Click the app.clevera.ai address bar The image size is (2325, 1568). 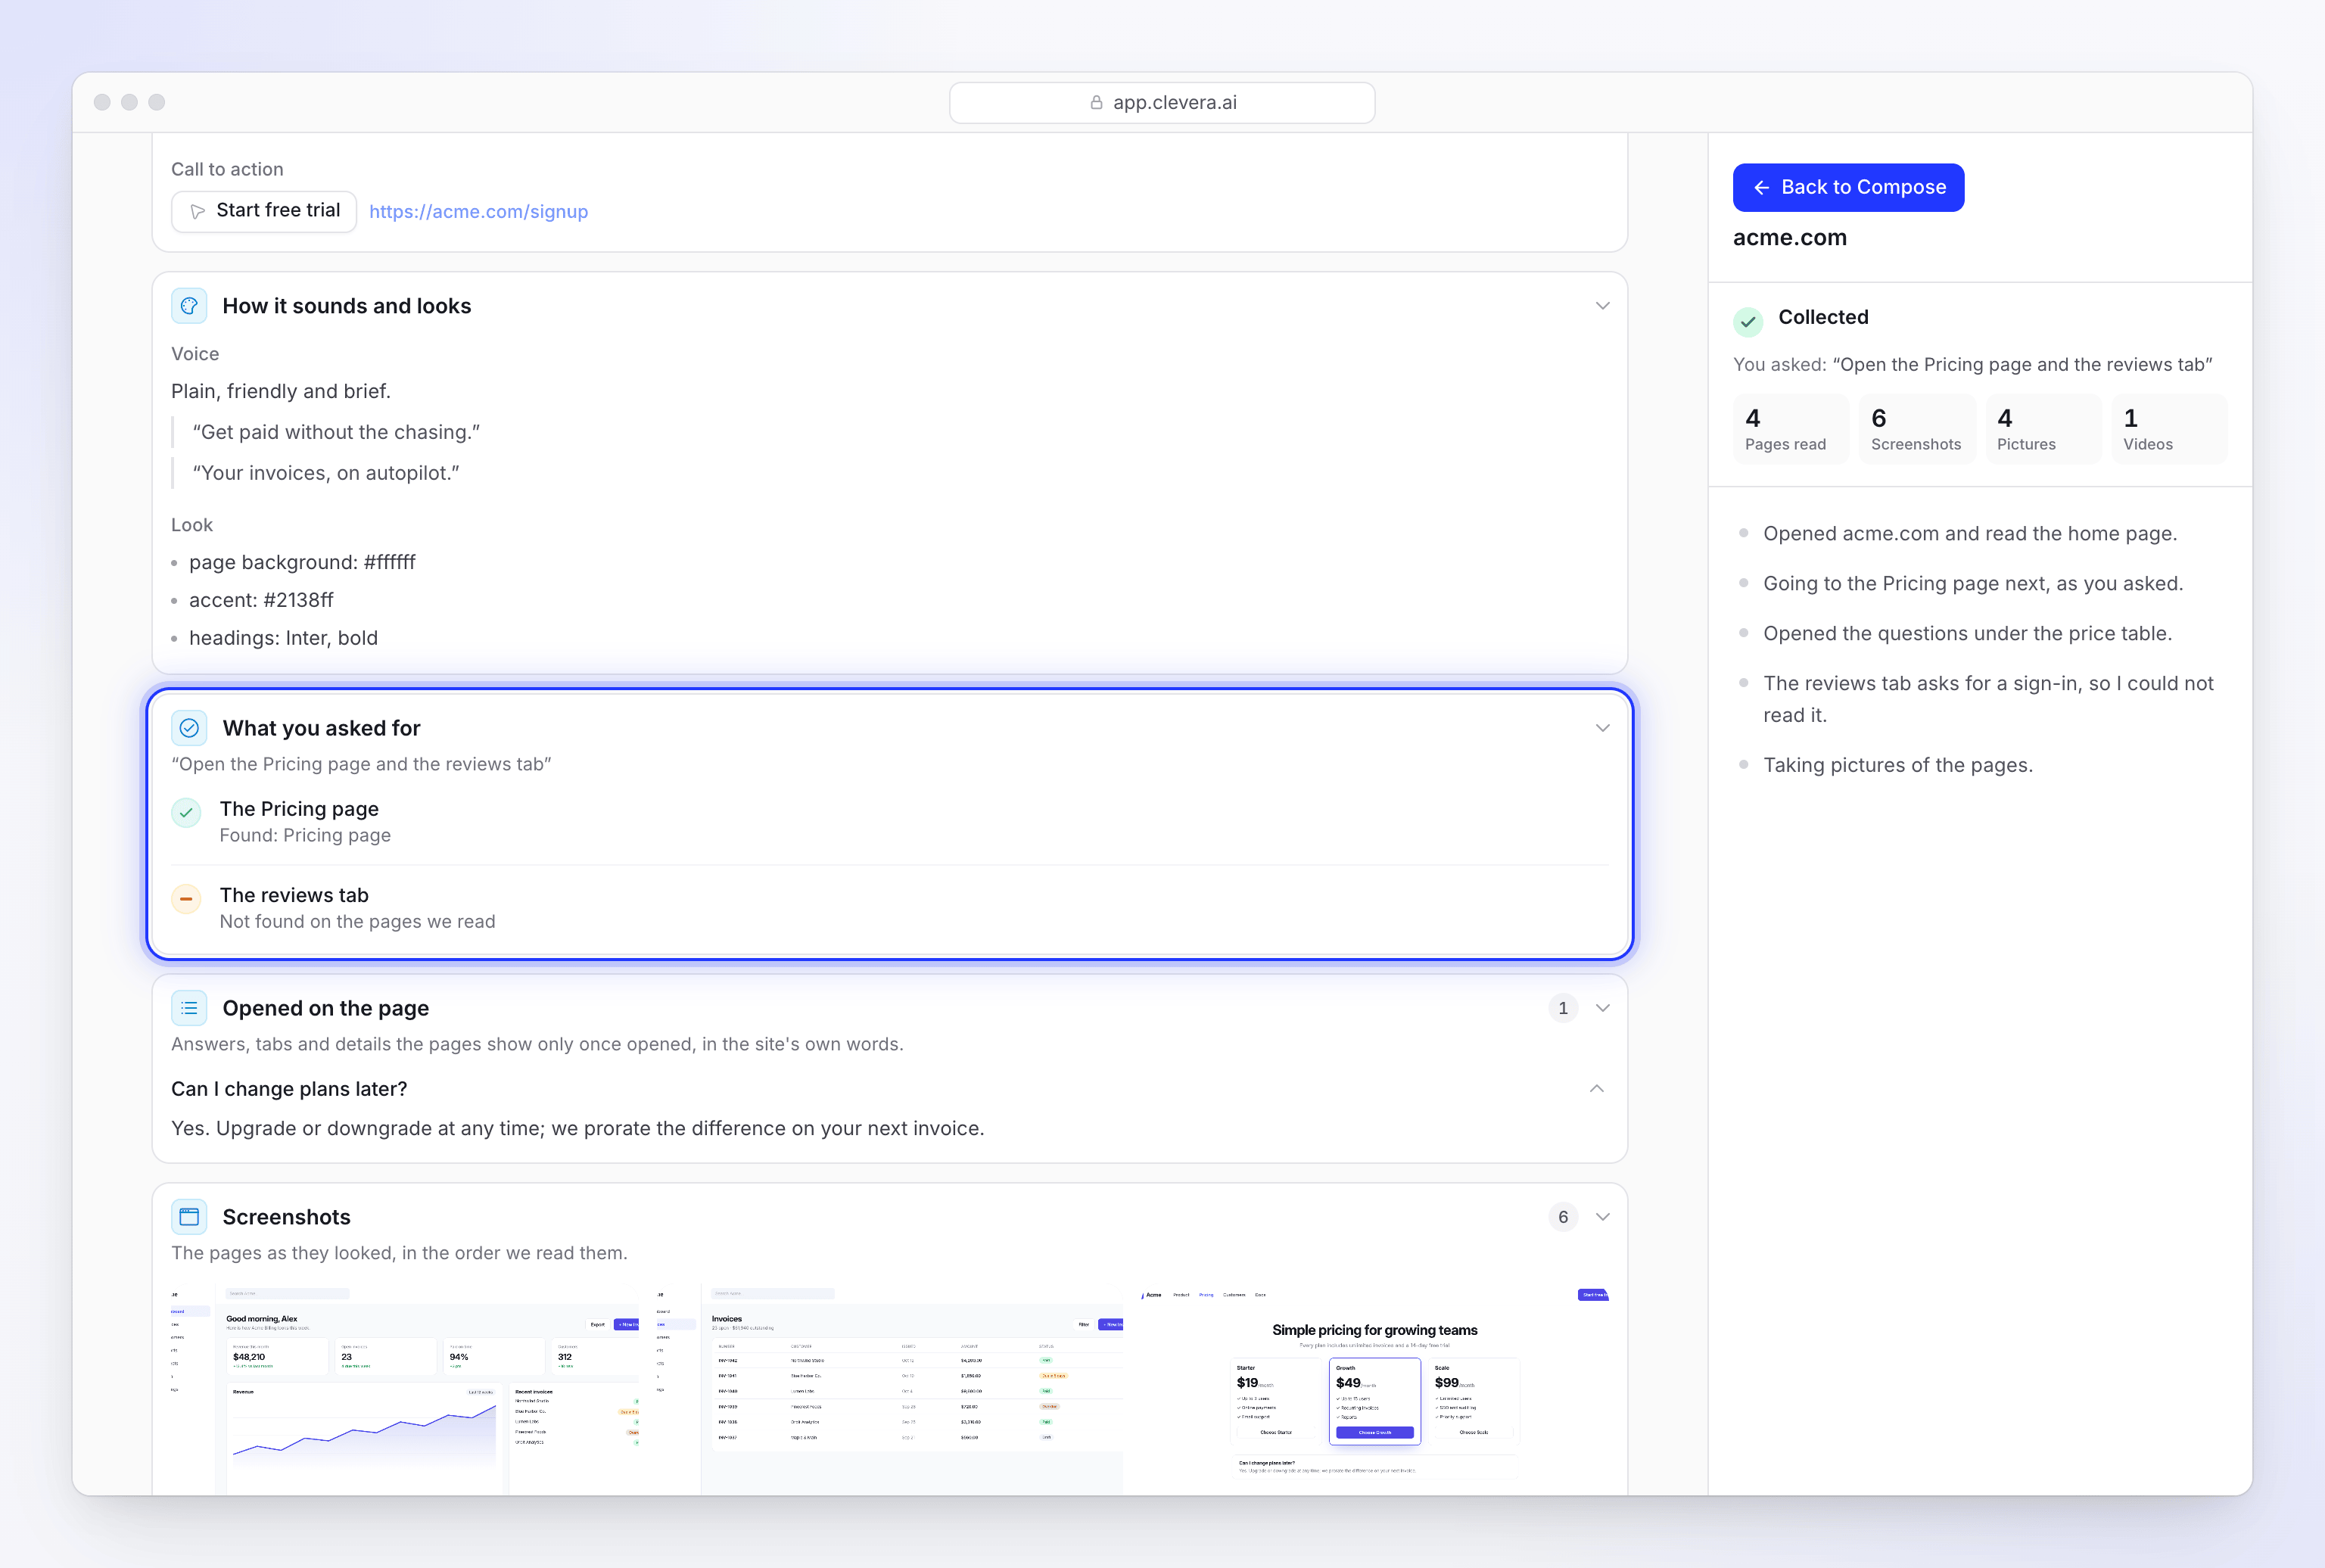coord(1162,103)
